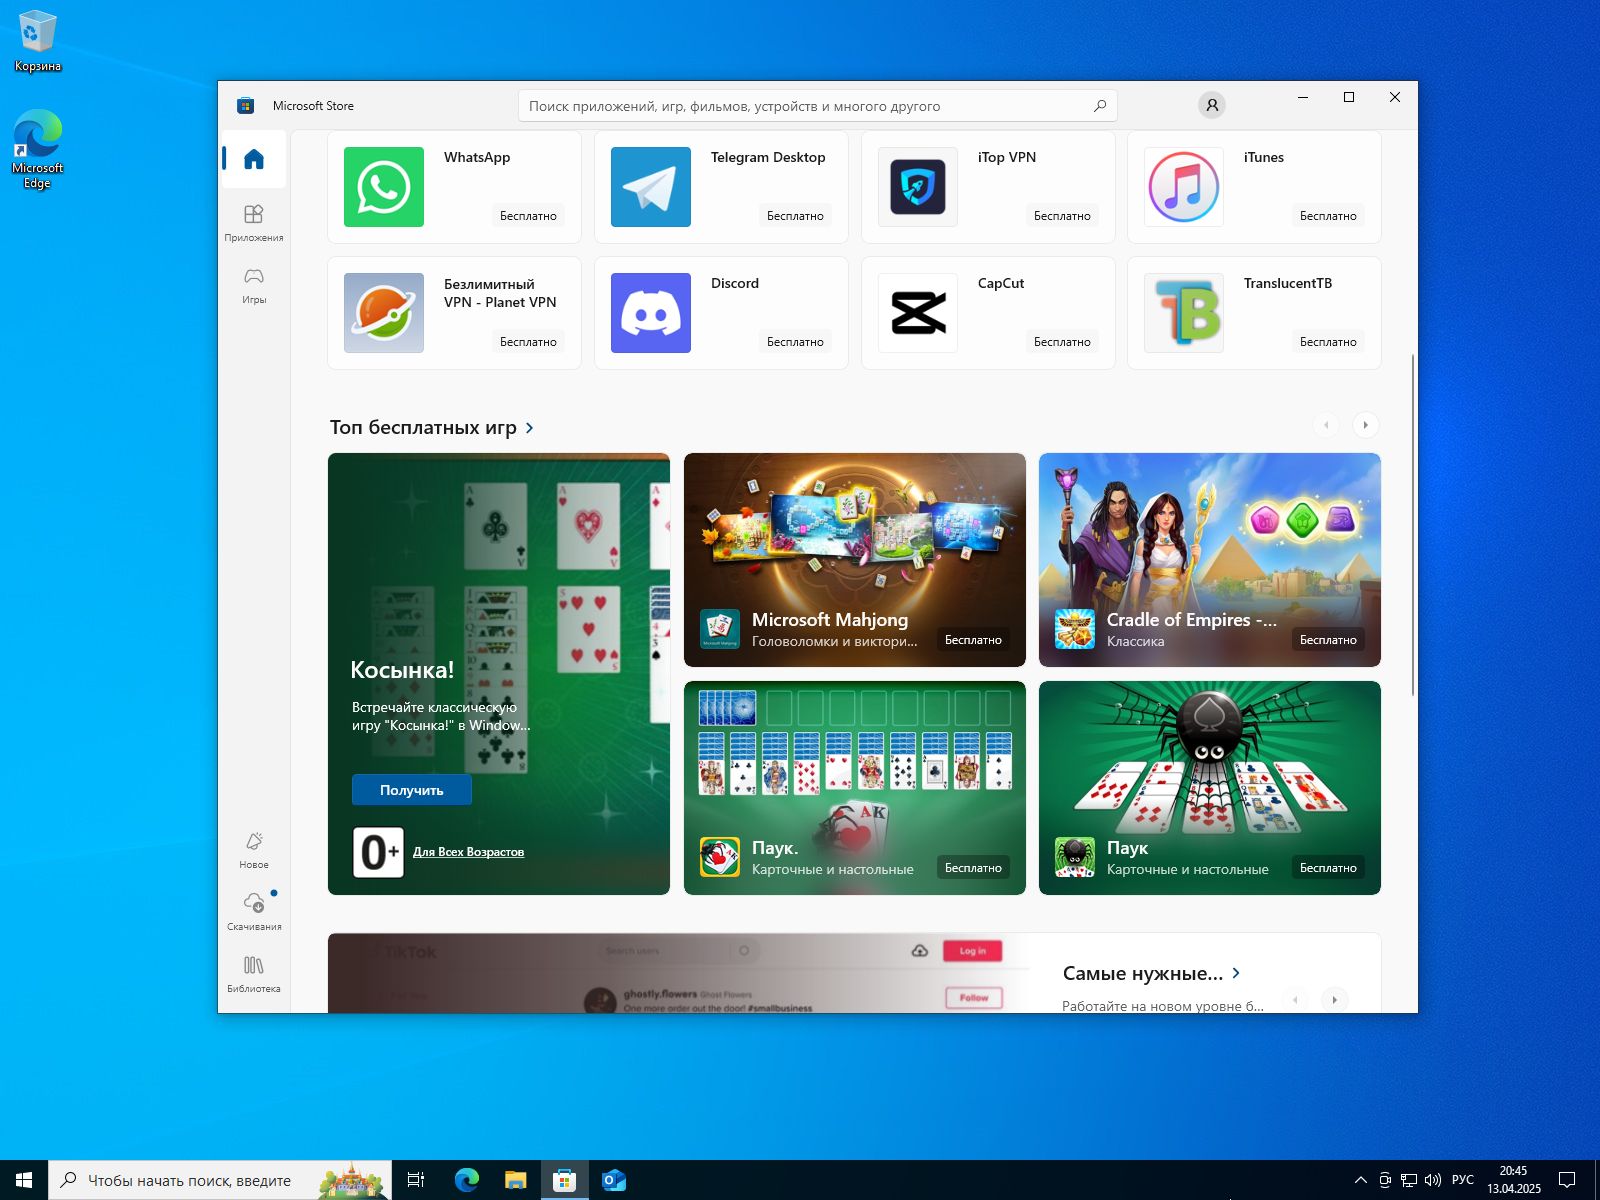Open the Home section in Store sidebar
Screen dimensions: 1600x1200
254,159
